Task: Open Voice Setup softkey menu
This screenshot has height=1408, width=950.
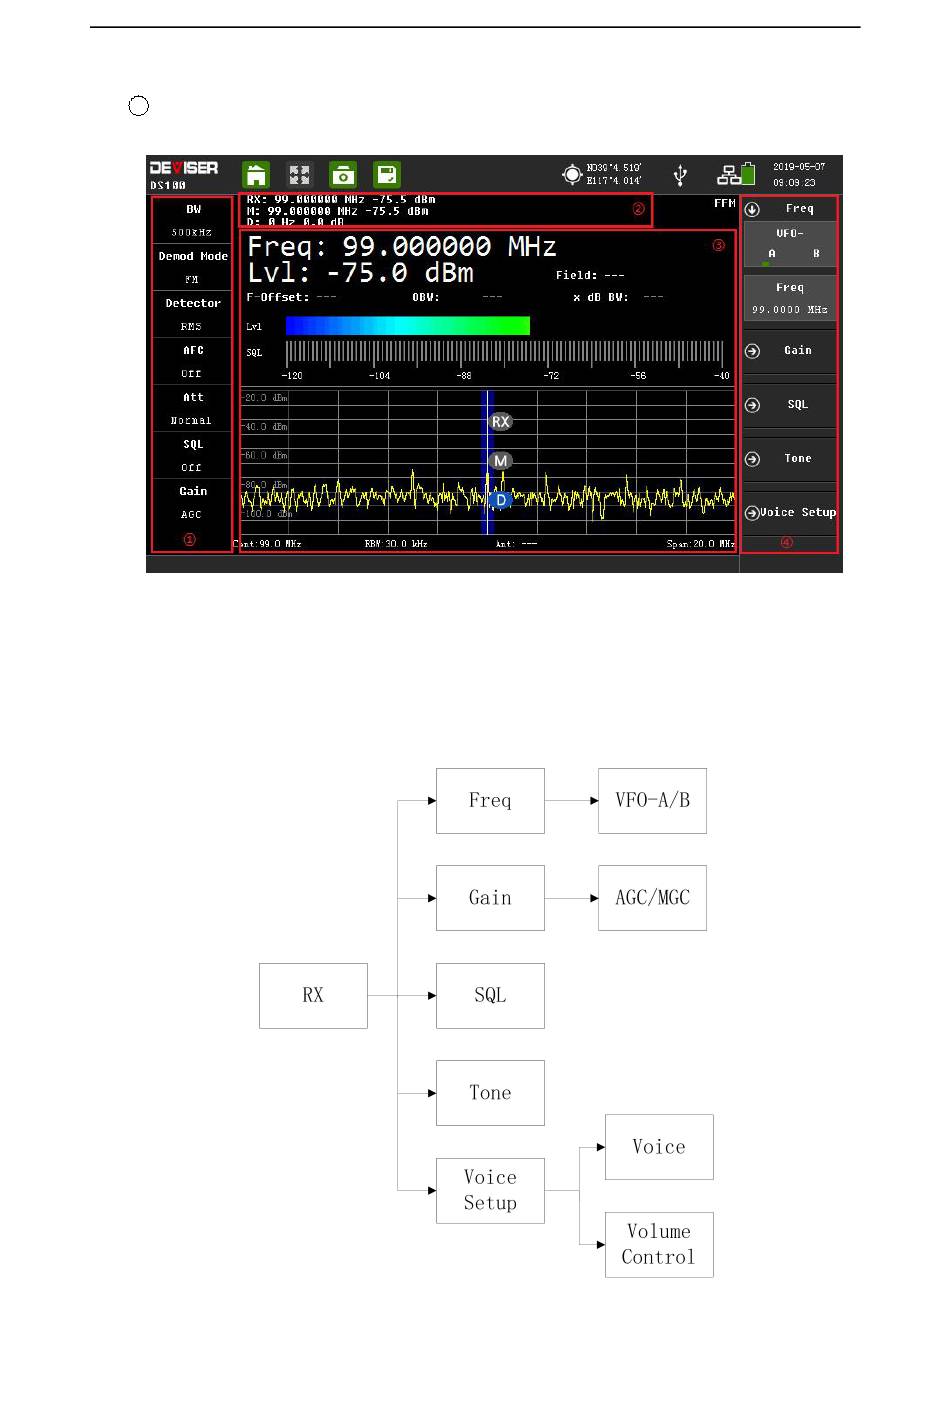Action: pos(790,513)
